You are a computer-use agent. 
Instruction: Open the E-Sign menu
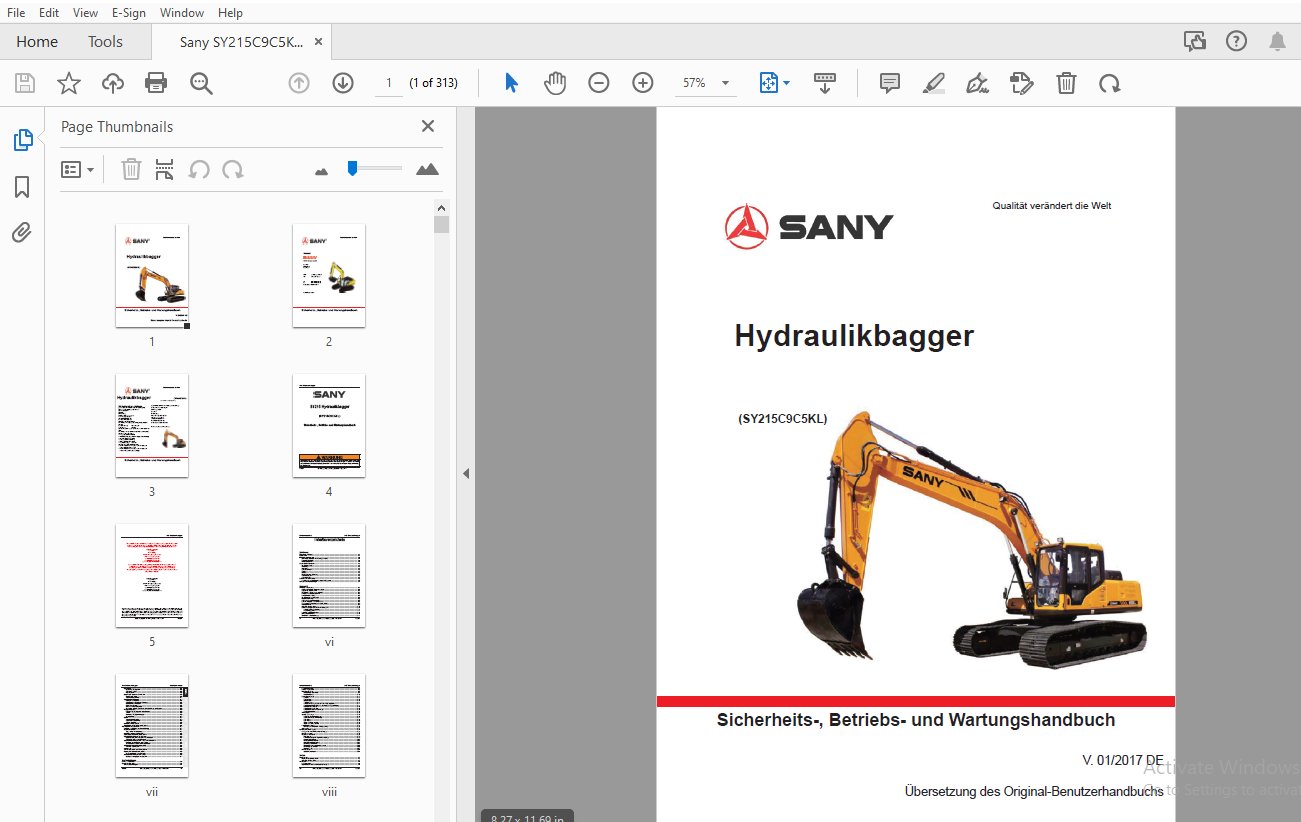click(128, 13)
